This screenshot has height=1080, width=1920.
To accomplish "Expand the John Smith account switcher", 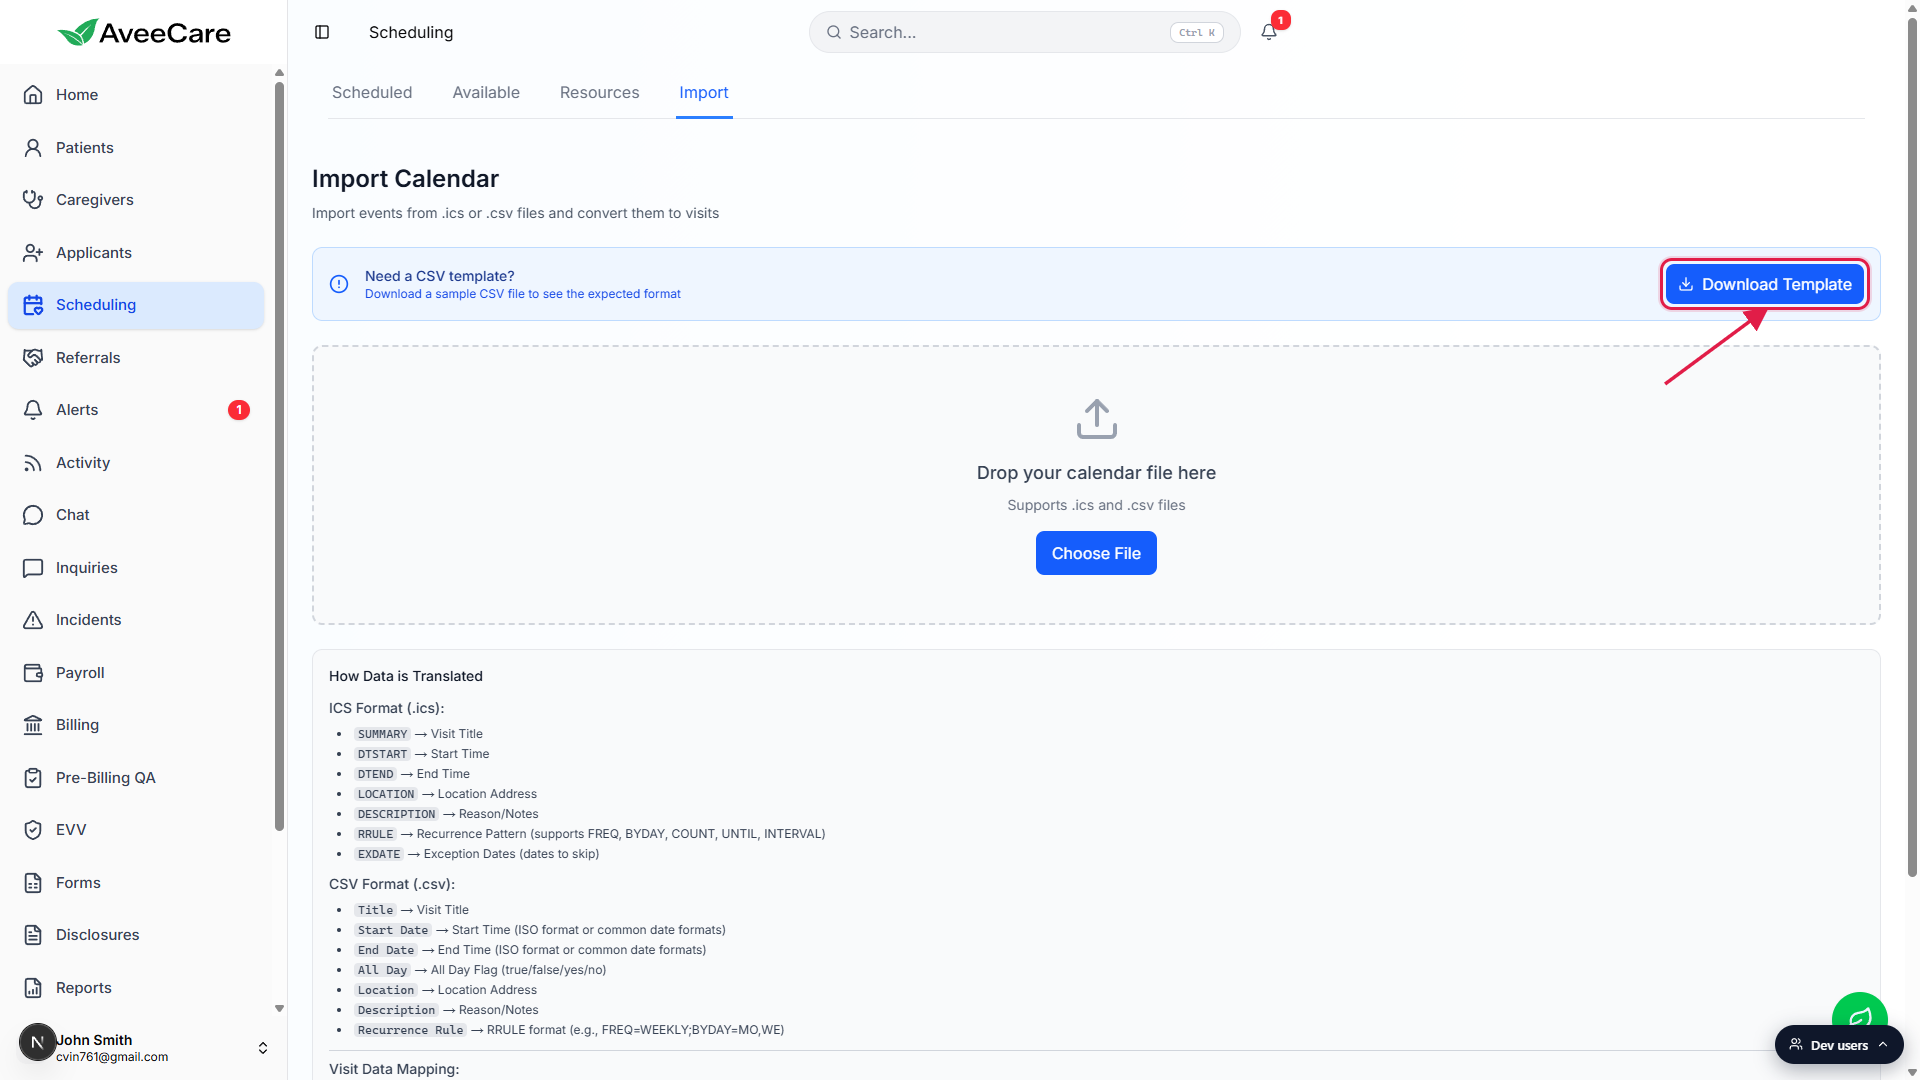I will tap(263, 1048).
